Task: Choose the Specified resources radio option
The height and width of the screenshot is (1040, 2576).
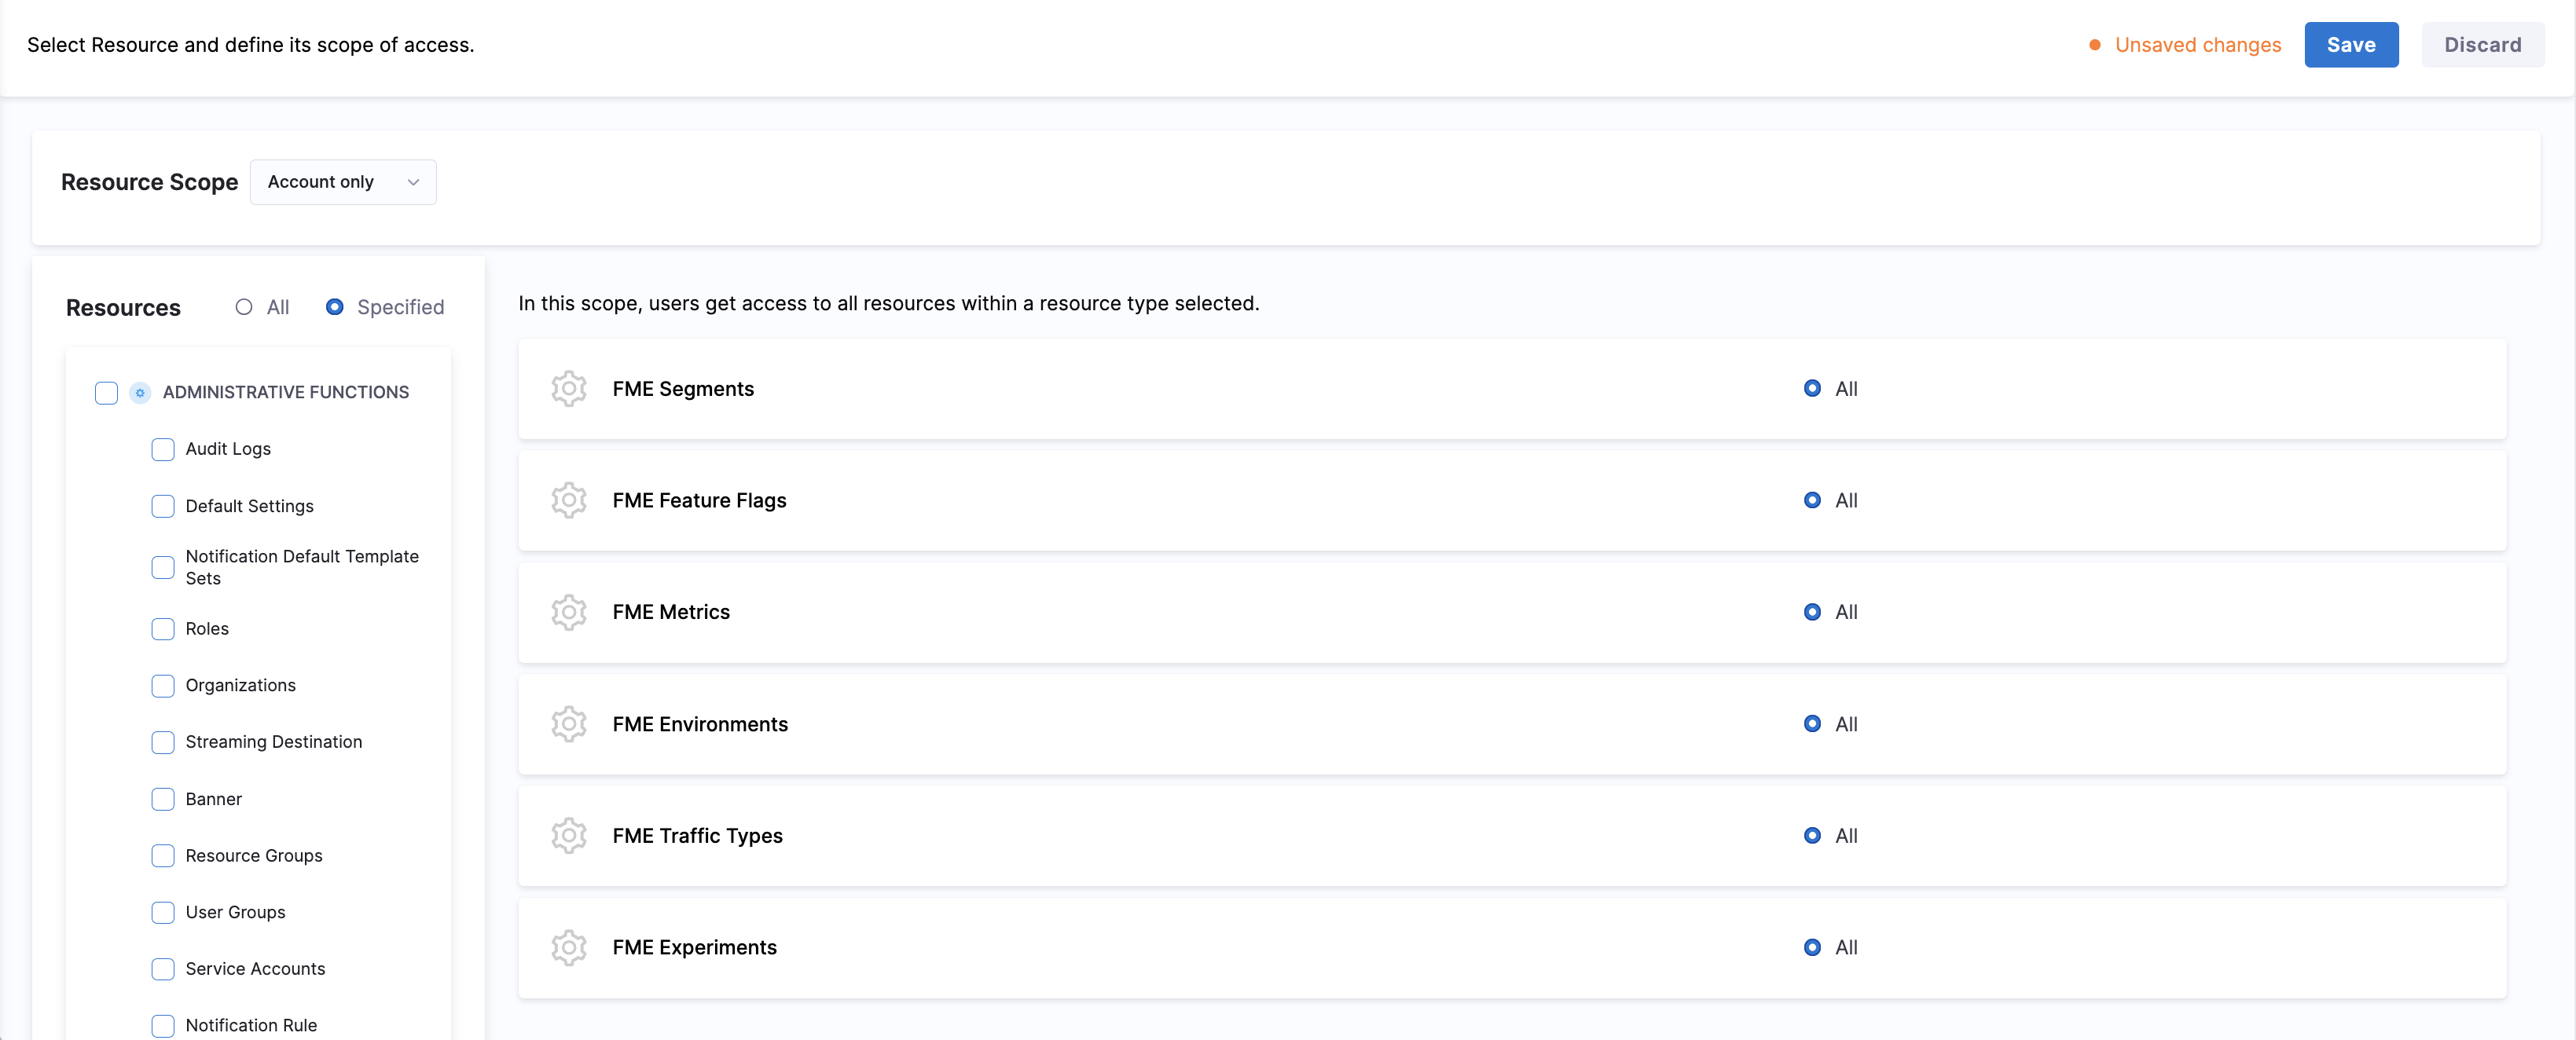Action: click(335, 307)
